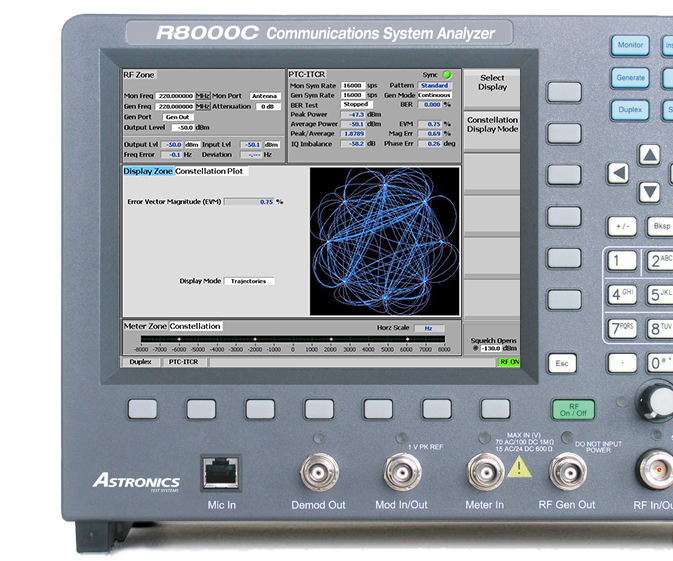Open the Mon Port Antenna selector
Screen dimensions: 673x561
point(265,95)
